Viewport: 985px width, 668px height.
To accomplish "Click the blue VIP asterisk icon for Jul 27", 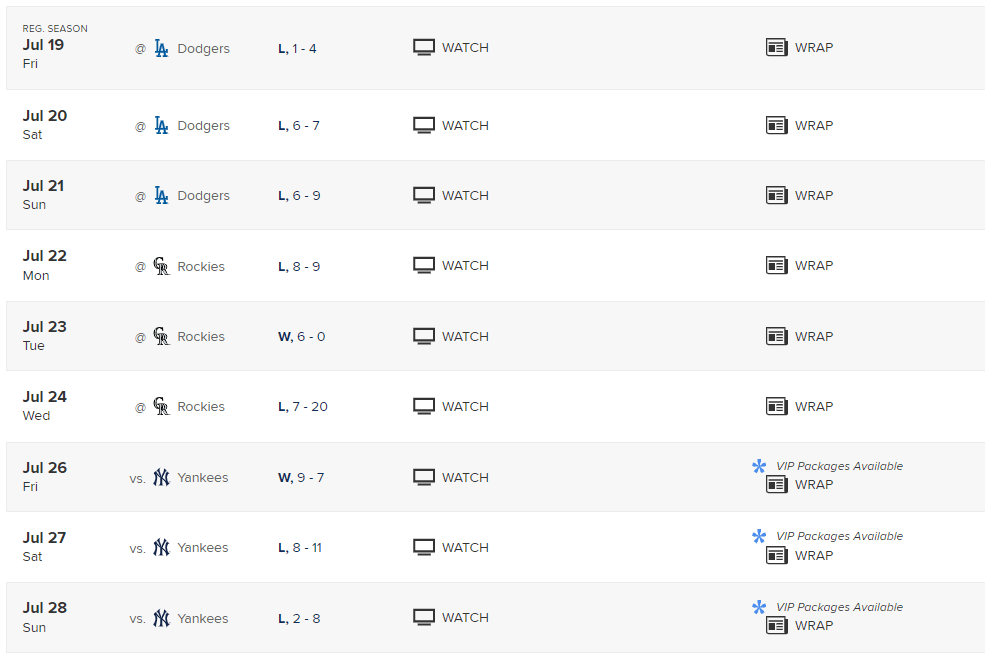I will pyautogui.click(x=759, y=537).
